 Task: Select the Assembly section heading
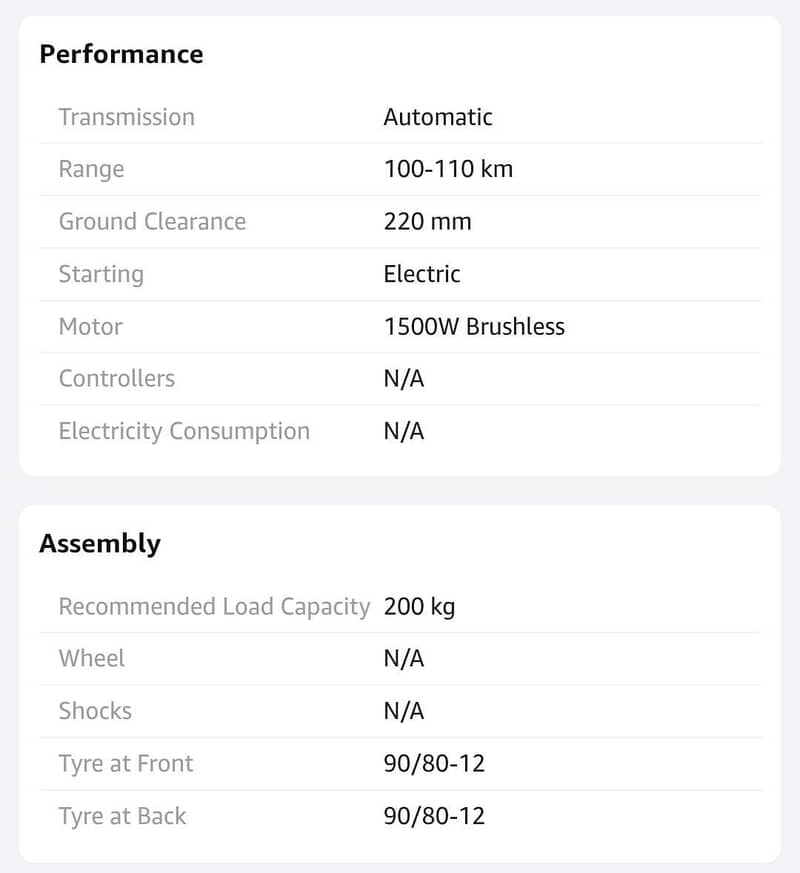click(x=100, y=544)
